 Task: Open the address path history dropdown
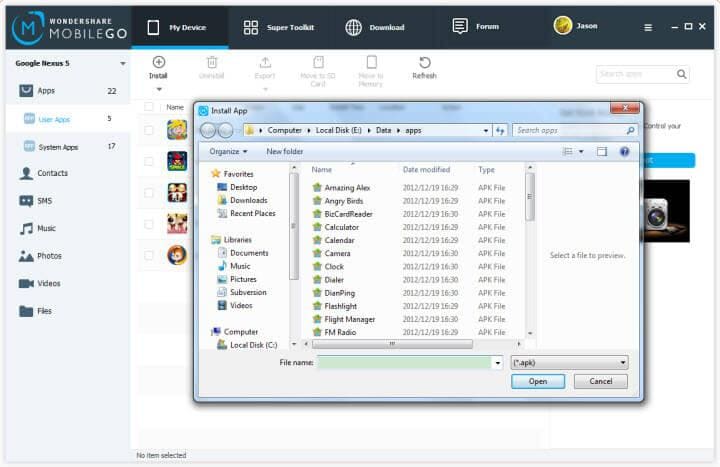click(x=486, y=131)
